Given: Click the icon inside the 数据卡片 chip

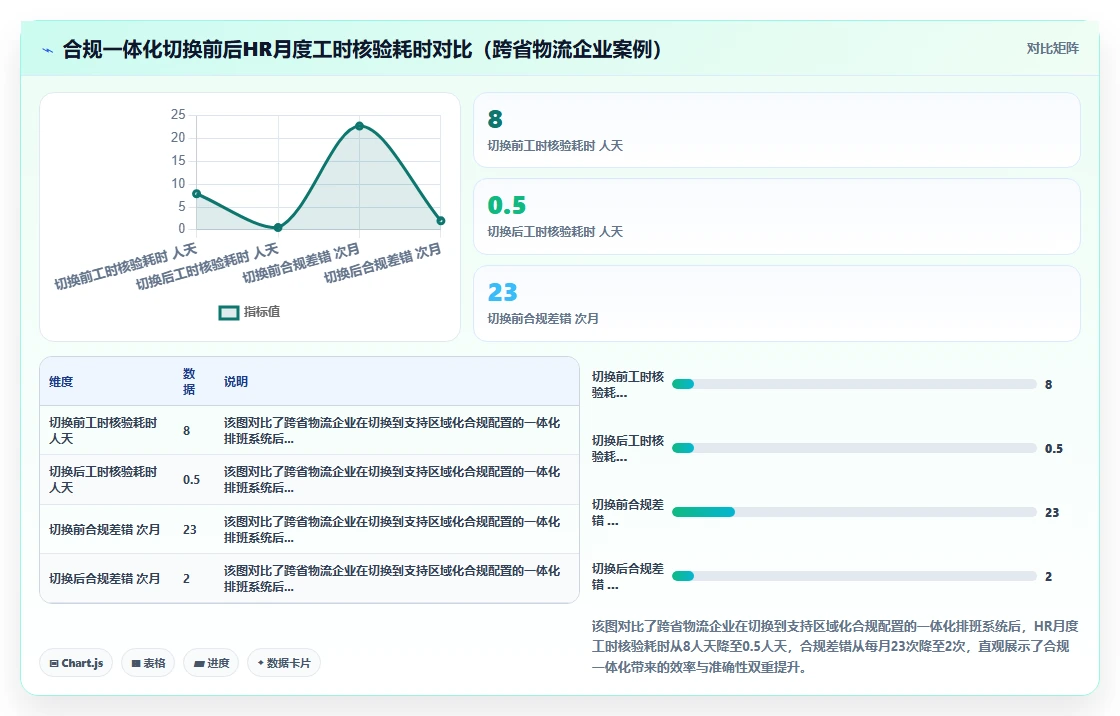Looking at the screenshot, I should (261, 662).
